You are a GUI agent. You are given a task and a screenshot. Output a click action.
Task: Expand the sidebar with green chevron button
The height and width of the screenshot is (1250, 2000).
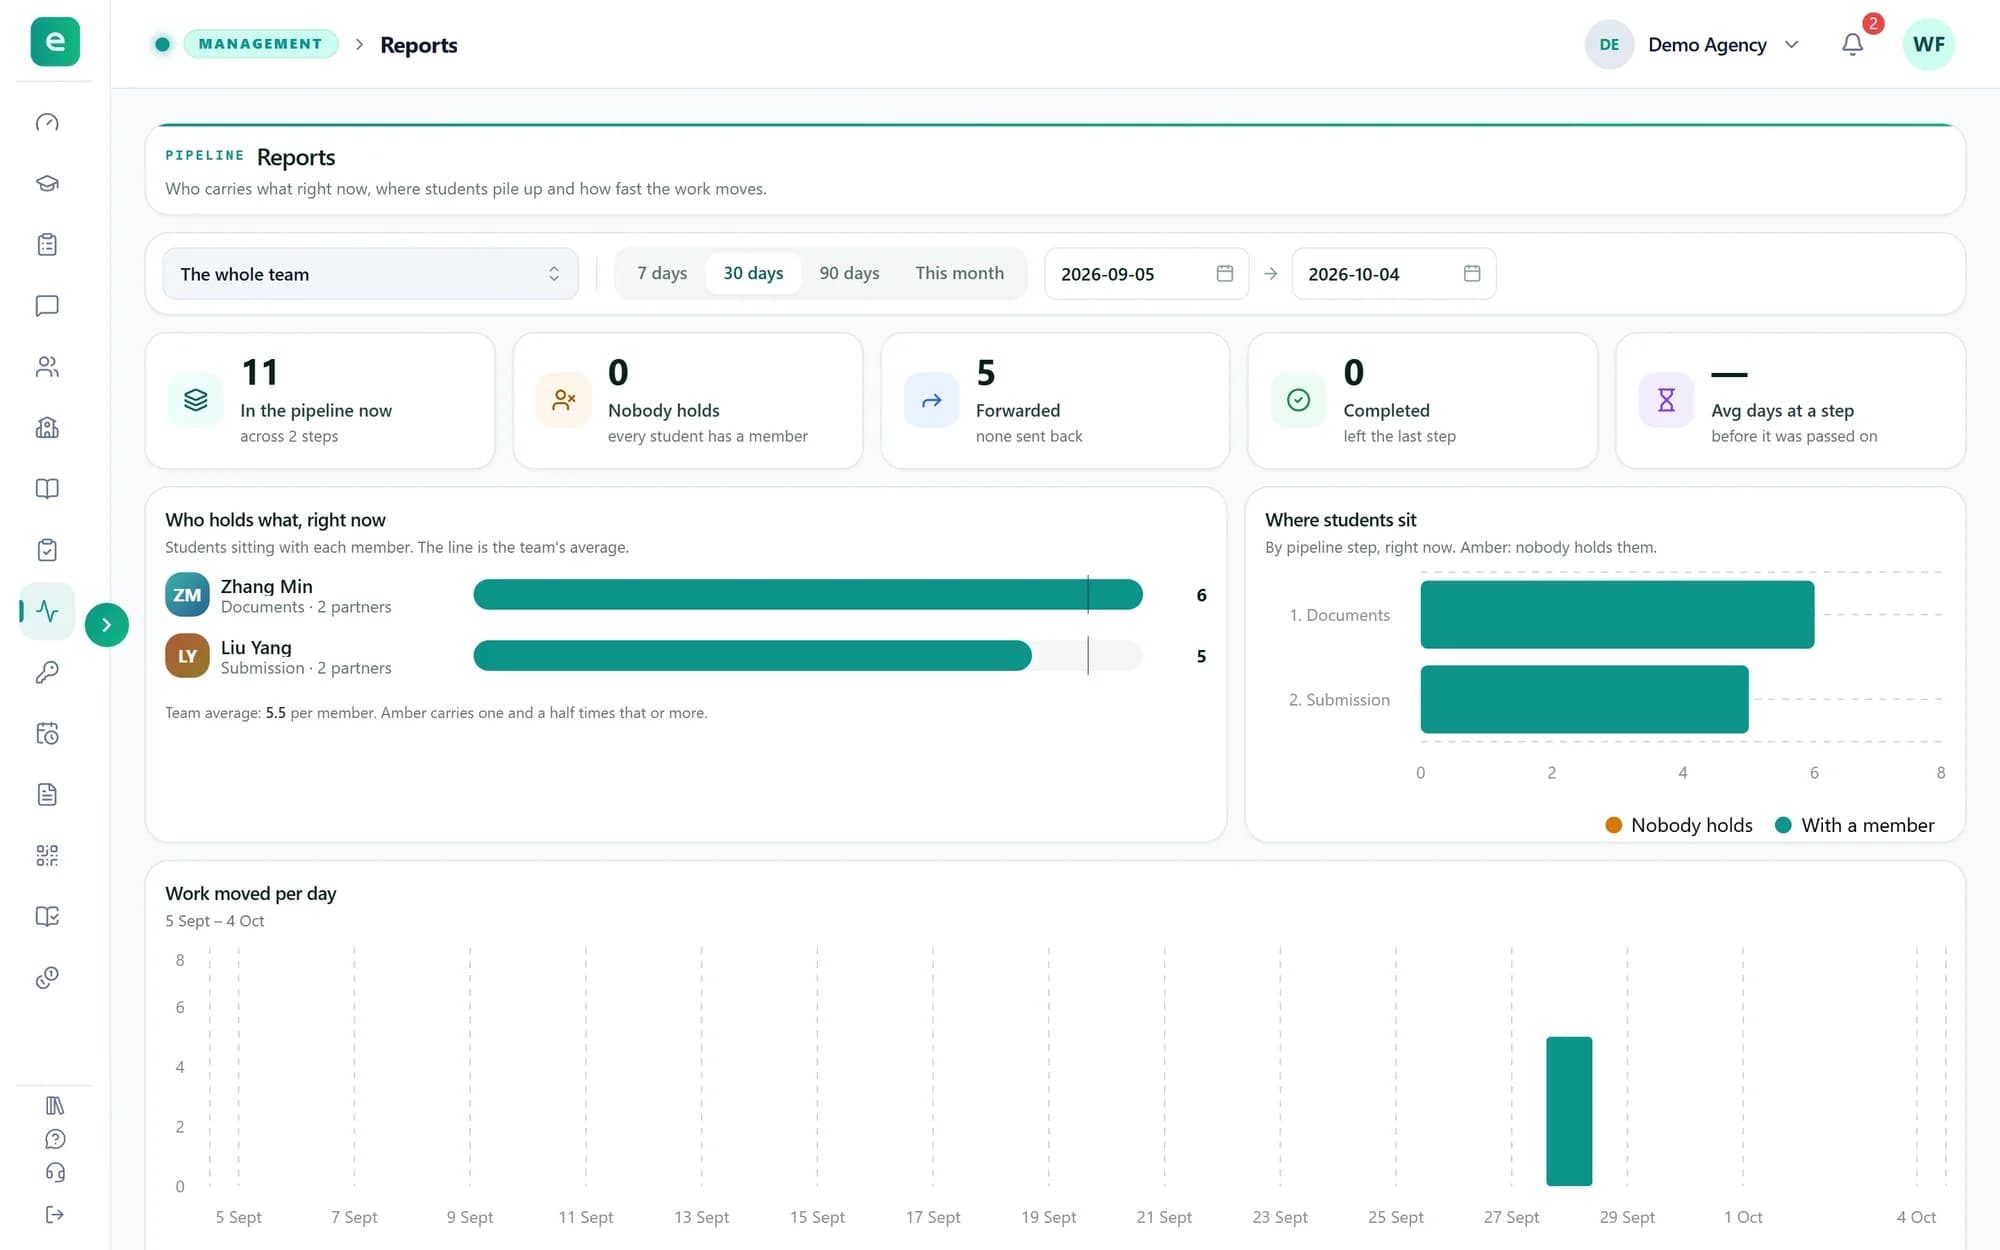pyautogui.click(x=107, y=625)
